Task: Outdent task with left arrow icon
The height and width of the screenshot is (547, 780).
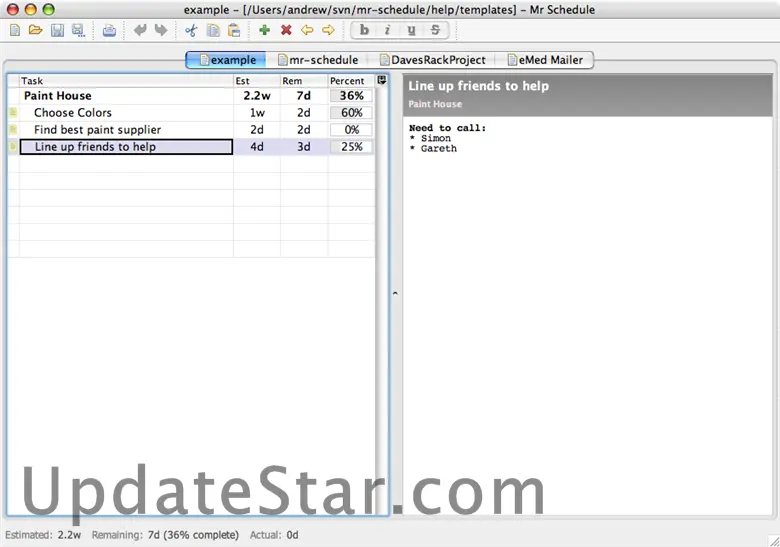Action: [307, 30]
